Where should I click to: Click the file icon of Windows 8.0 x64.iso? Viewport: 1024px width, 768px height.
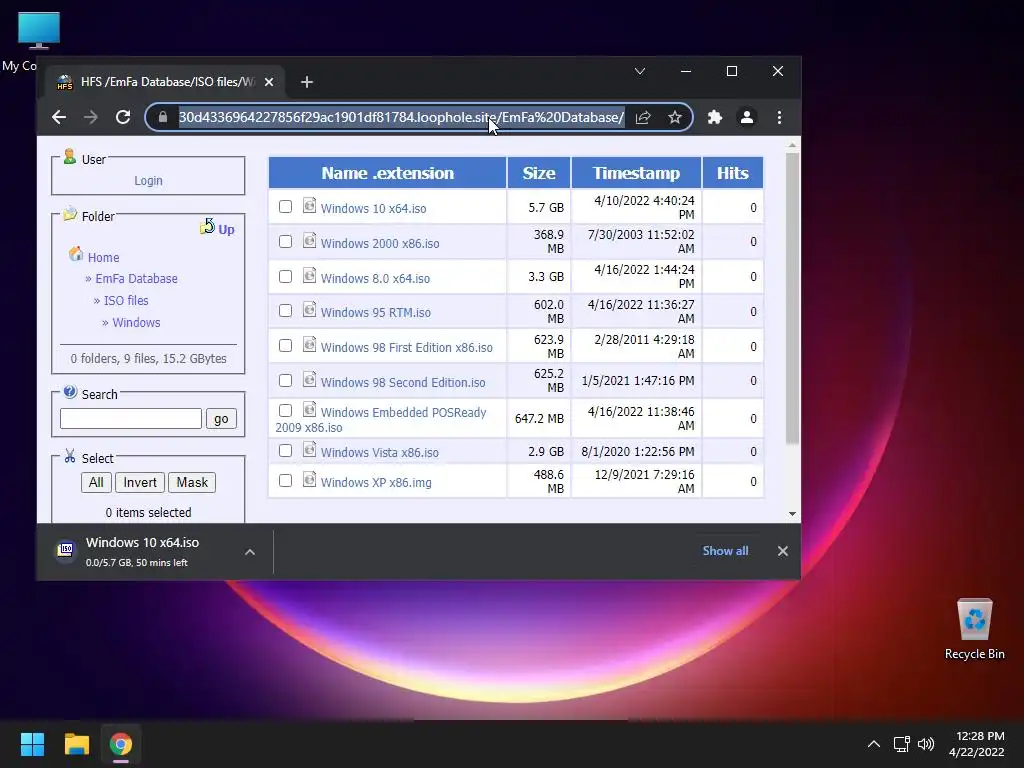310,276
